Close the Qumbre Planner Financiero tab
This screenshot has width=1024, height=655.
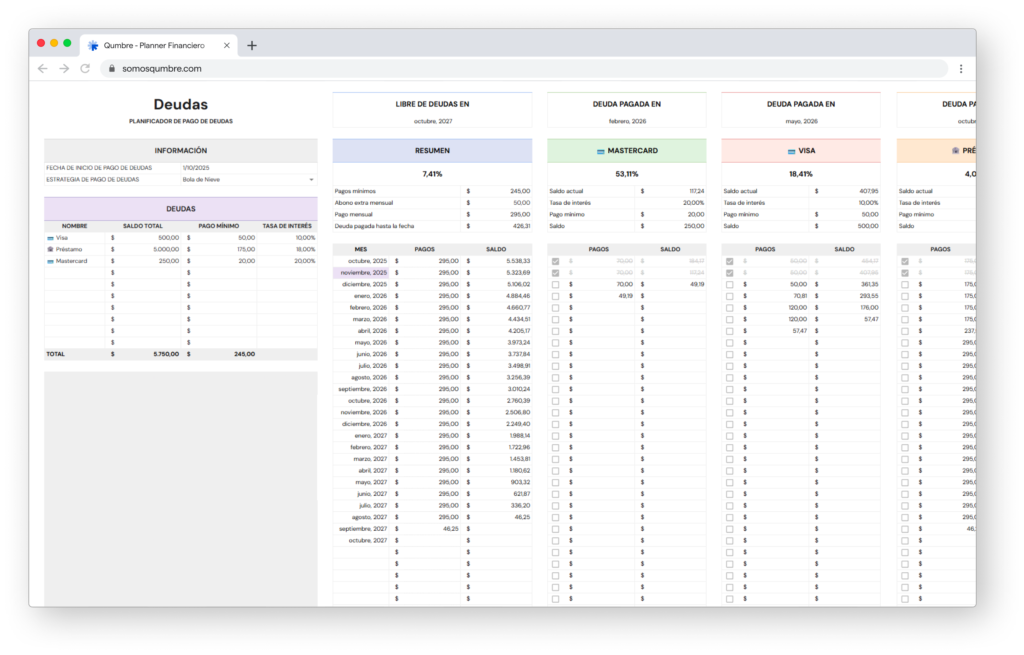[x=227, y=45]
